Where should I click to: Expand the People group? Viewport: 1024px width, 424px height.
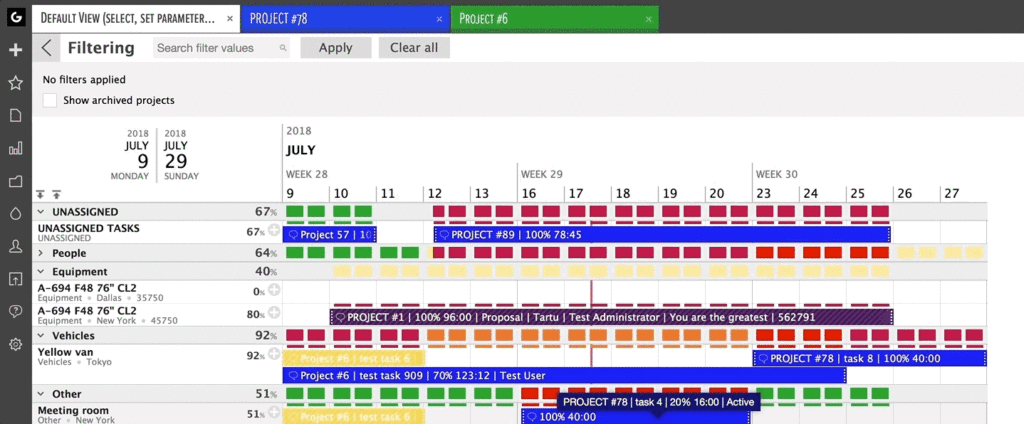40,253
